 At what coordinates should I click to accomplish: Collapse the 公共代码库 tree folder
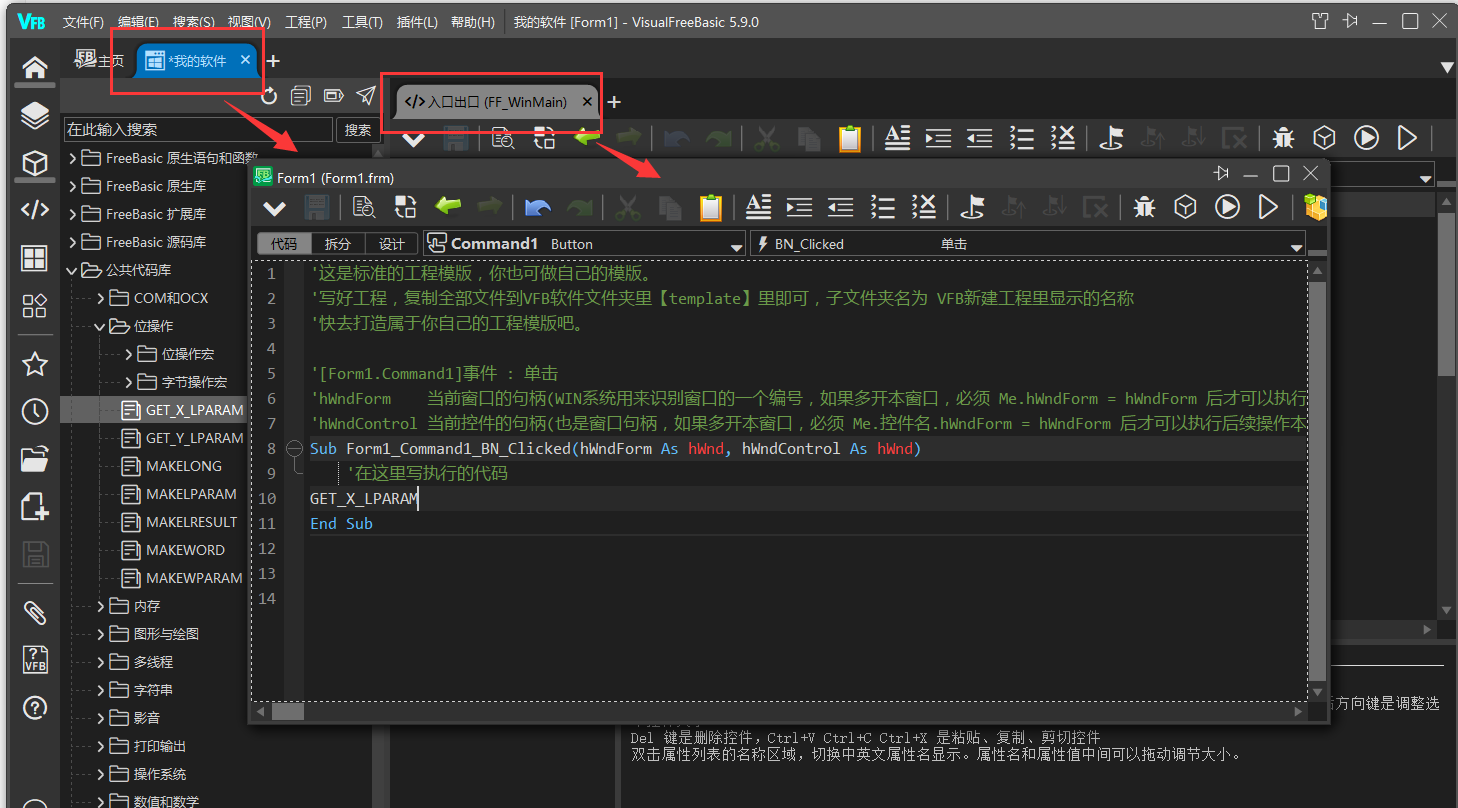pos(72,270)
